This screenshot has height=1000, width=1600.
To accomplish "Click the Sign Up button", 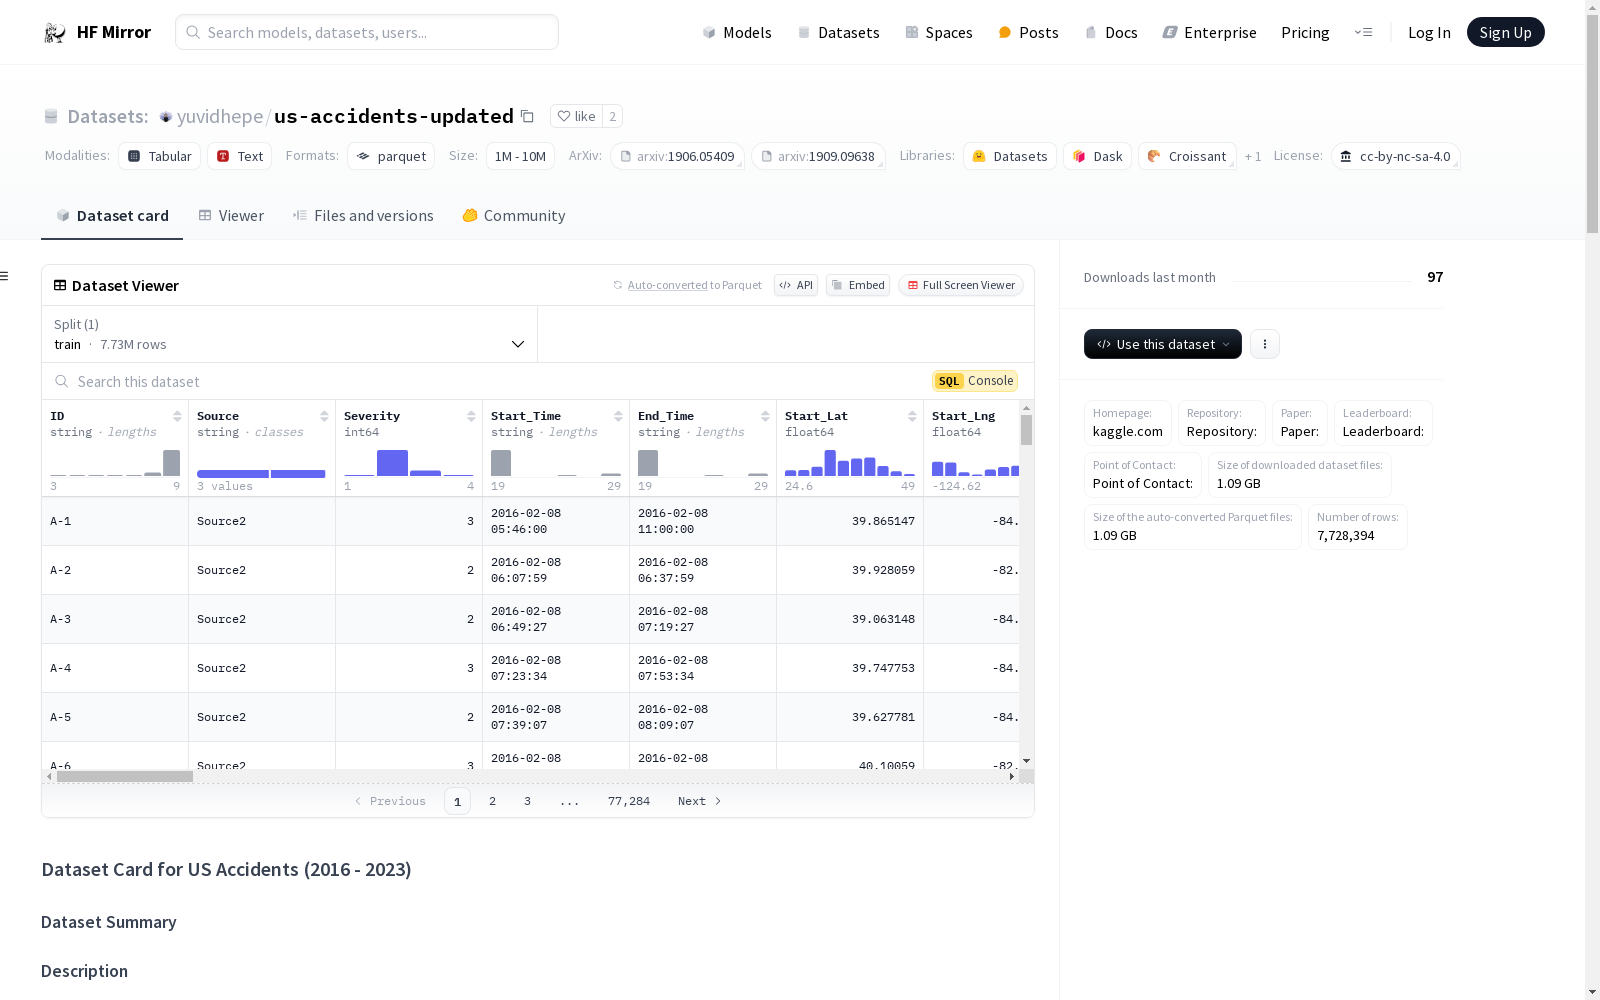I will pos(1505,32).
